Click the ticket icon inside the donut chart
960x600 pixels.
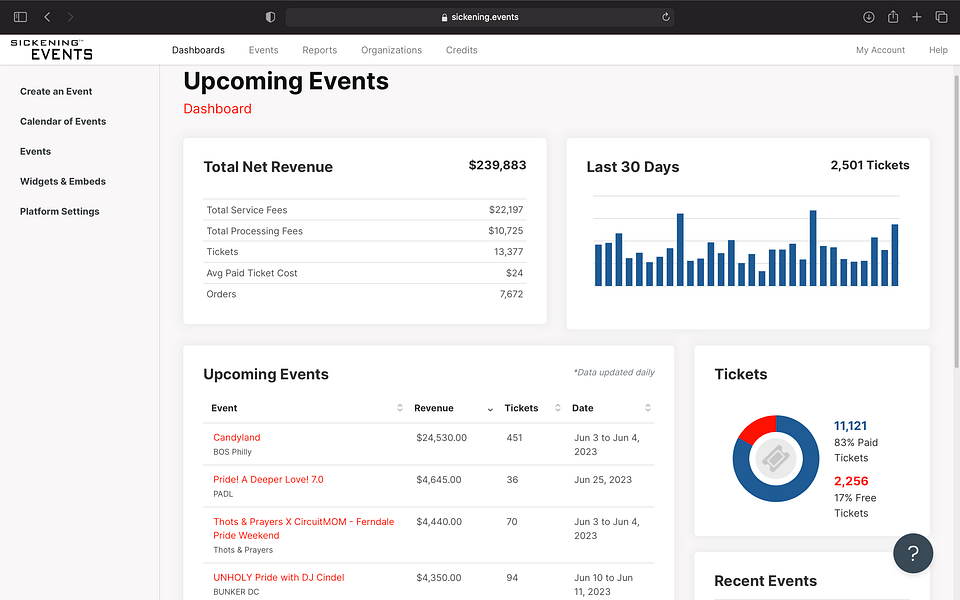(x=775, y=459)
